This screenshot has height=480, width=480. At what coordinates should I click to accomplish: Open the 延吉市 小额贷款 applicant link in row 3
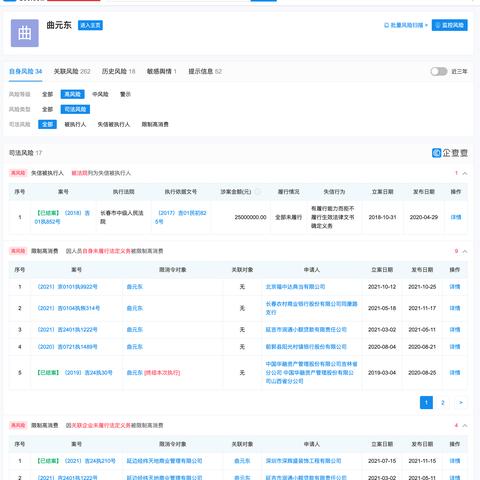click(x=306, y=330)
